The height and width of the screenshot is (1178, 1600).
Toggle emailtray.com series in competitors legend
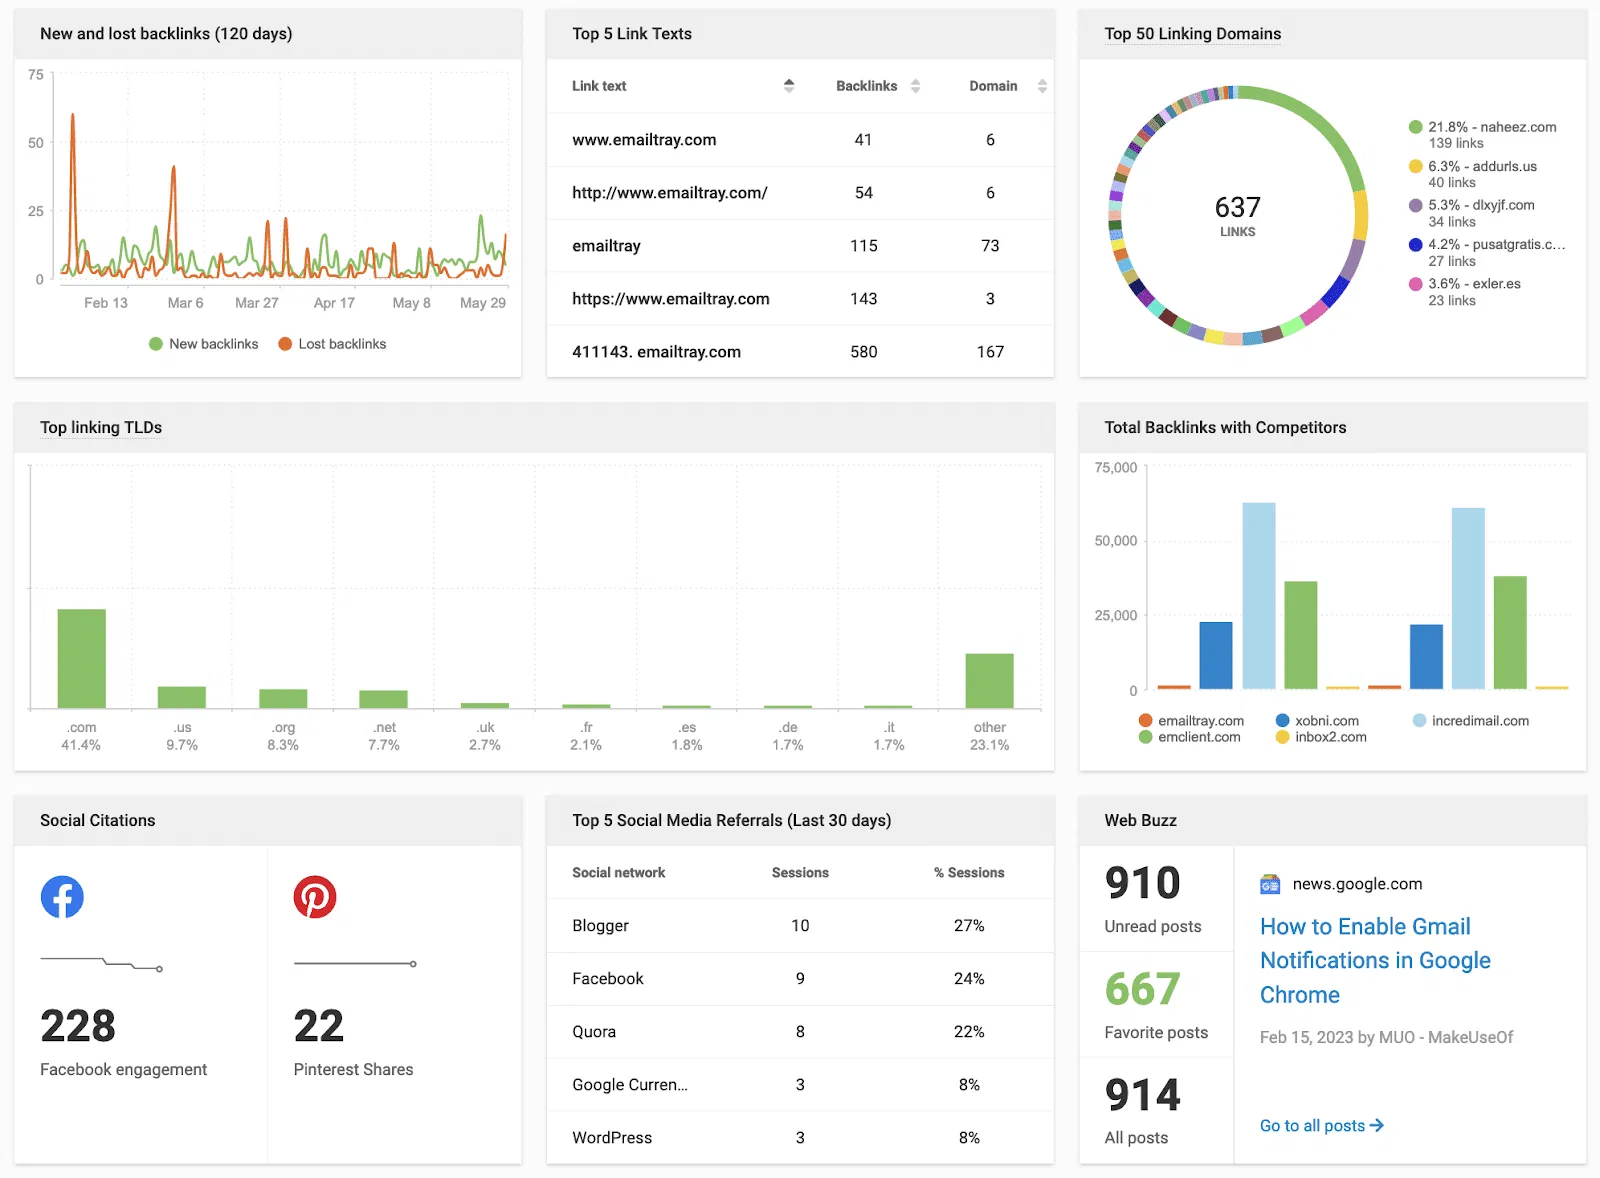coord(1146,720)
